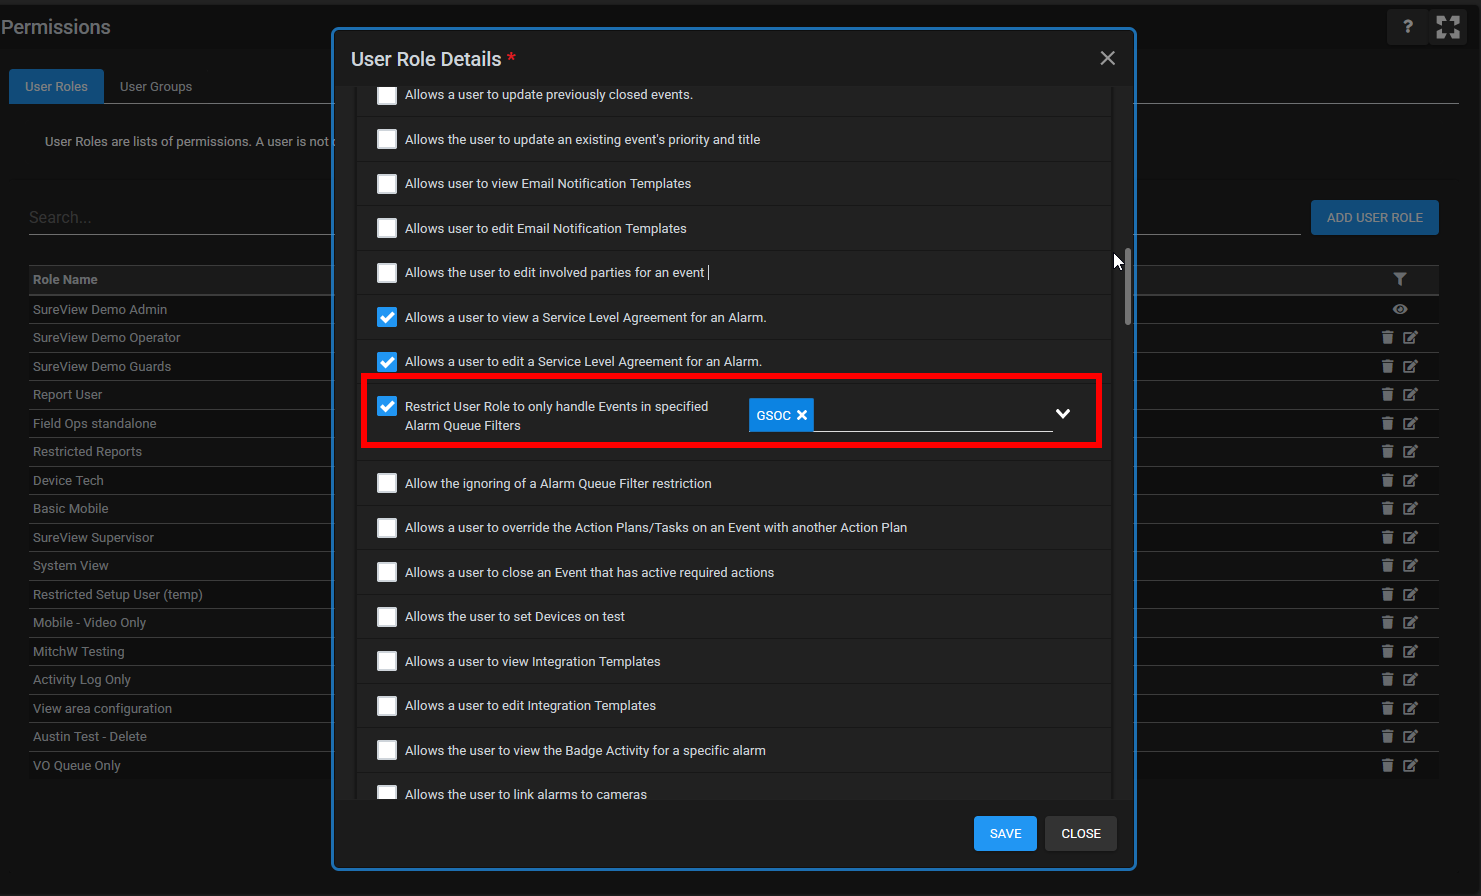This screenshot has width=1481, height=896.
Task: Switch to the User Groups tab
Action: [156, 87]
